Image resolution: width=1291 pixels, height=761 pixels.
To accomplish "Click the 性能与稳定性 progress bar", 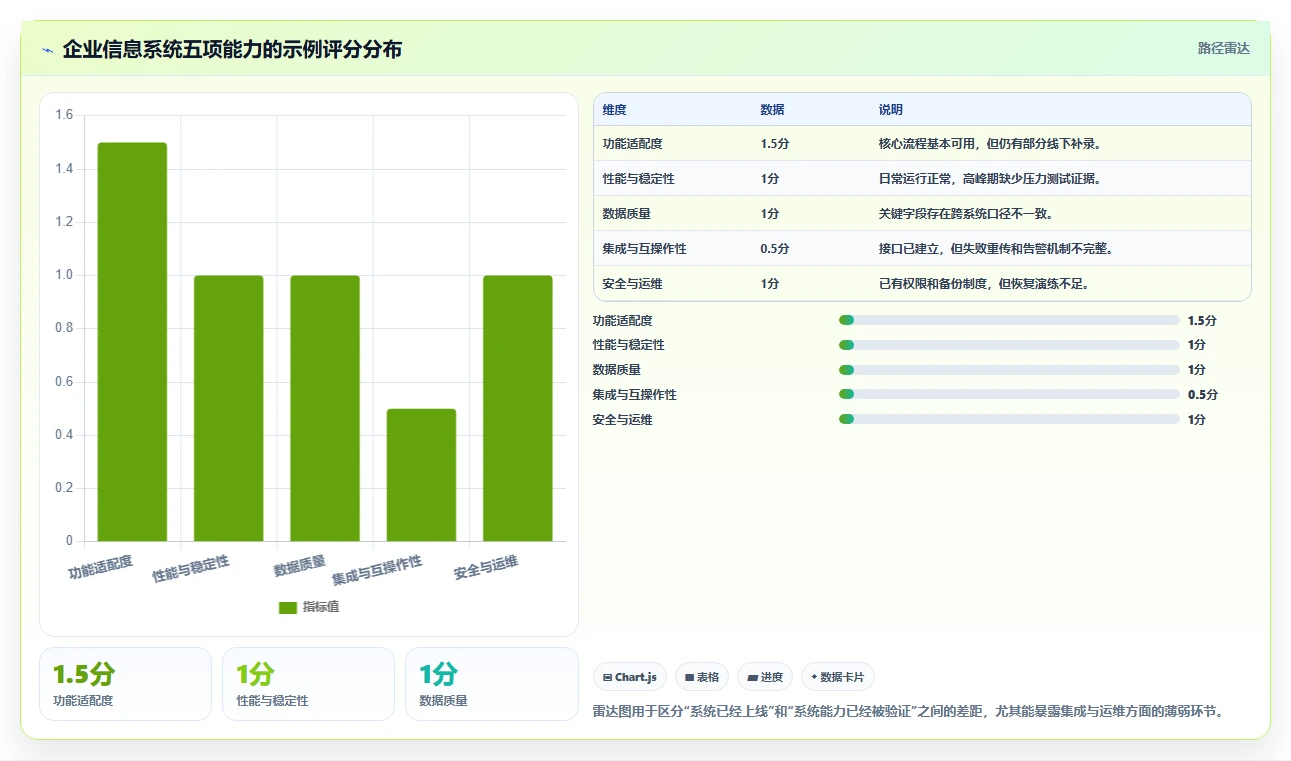I will pyautogui.click(x=1009, y=345).
